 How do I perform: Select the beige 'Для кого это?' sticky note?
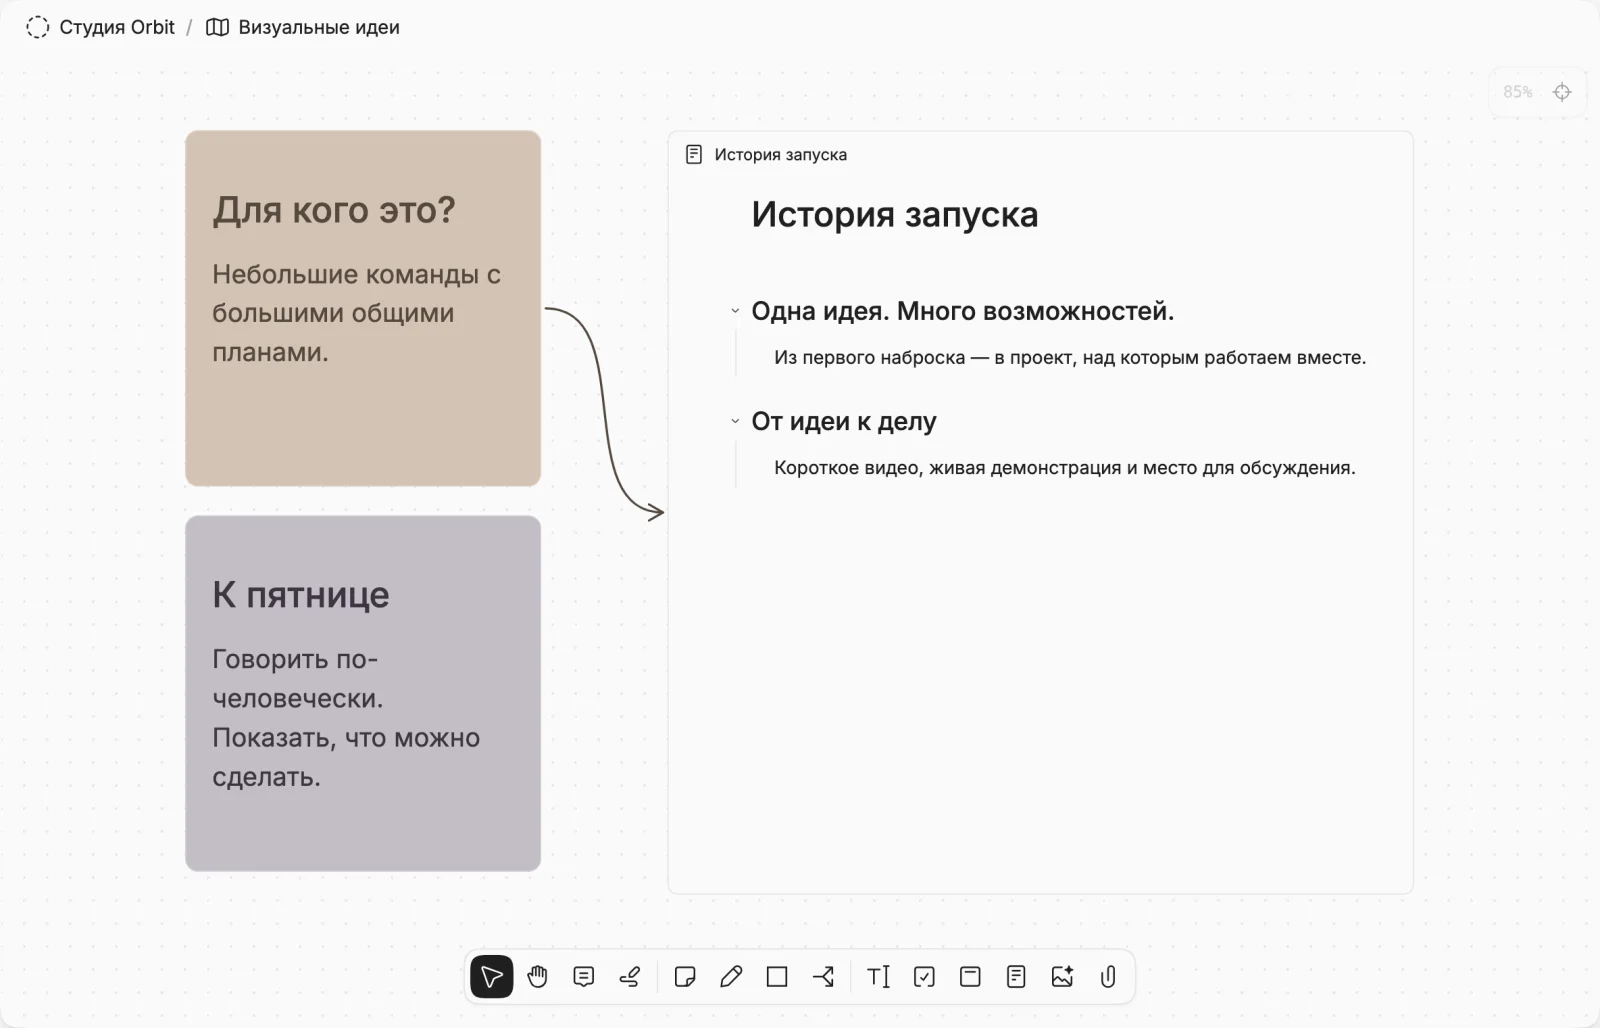pos(363,308)
